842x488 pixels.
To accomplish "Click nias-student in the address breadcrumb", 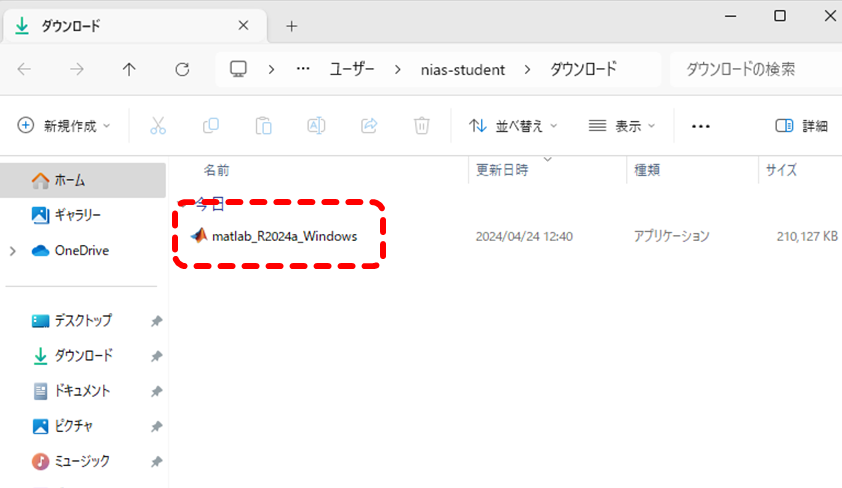I will click(x=463, y=70).
